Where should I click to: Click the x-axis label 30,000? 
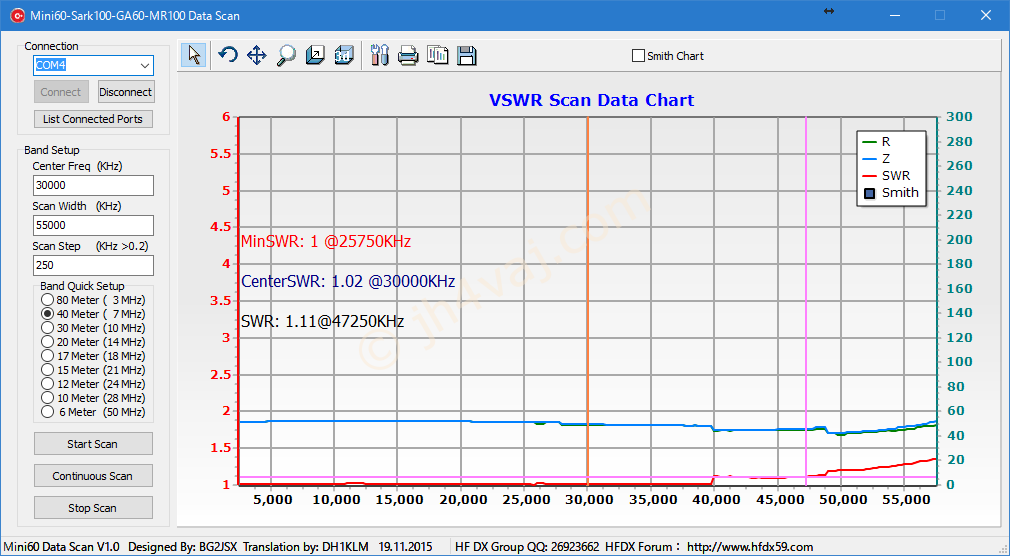click(587, 500)
